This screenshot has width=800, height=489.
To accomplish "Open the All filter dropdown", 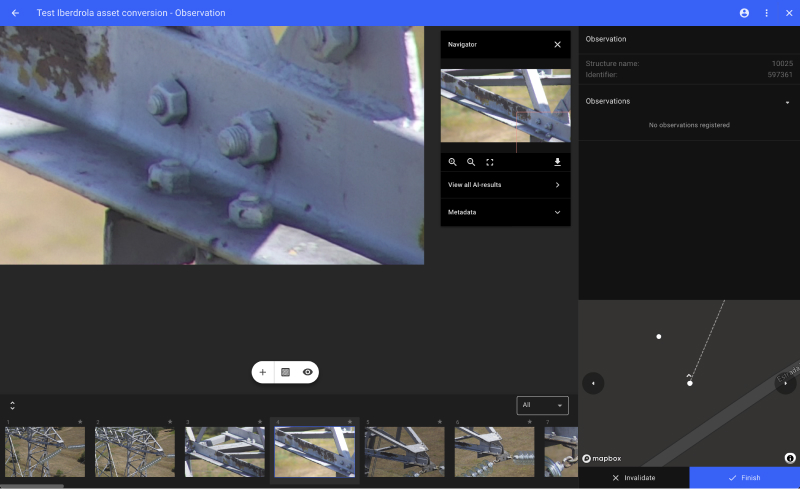I will click(x=542, y=405).
